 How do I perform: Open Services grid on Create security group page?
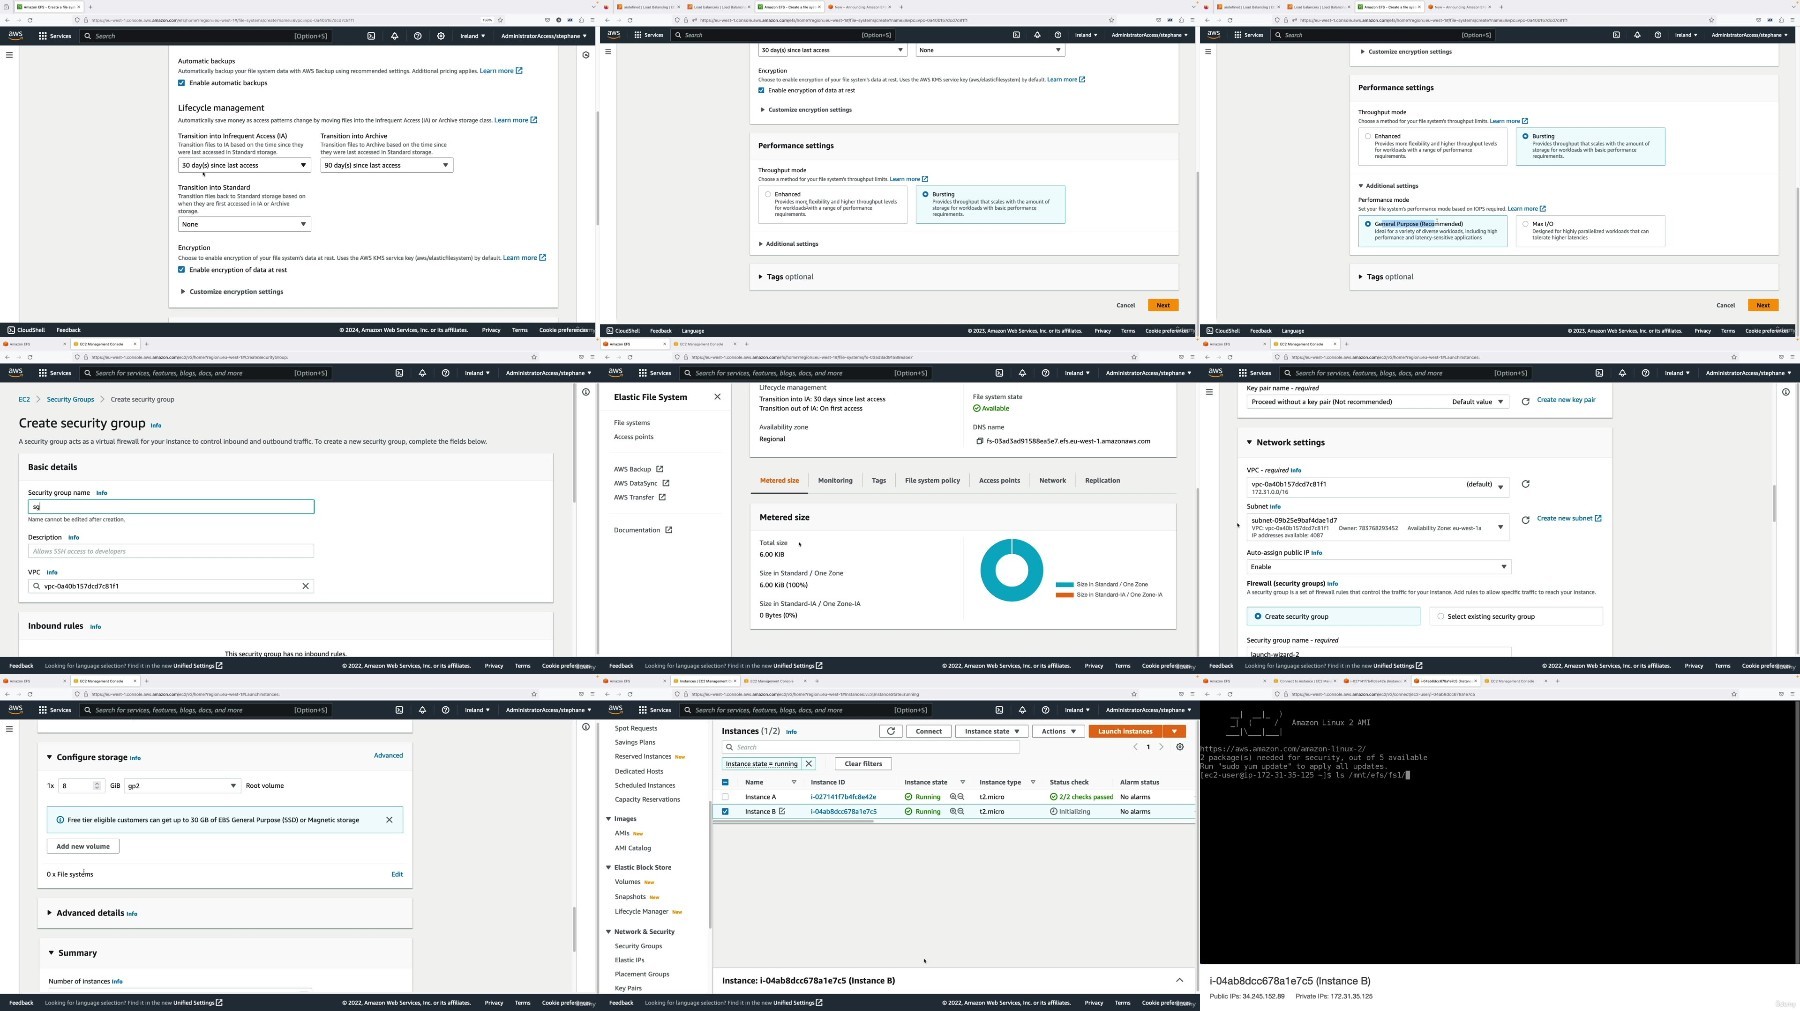(x=55, y=373)
